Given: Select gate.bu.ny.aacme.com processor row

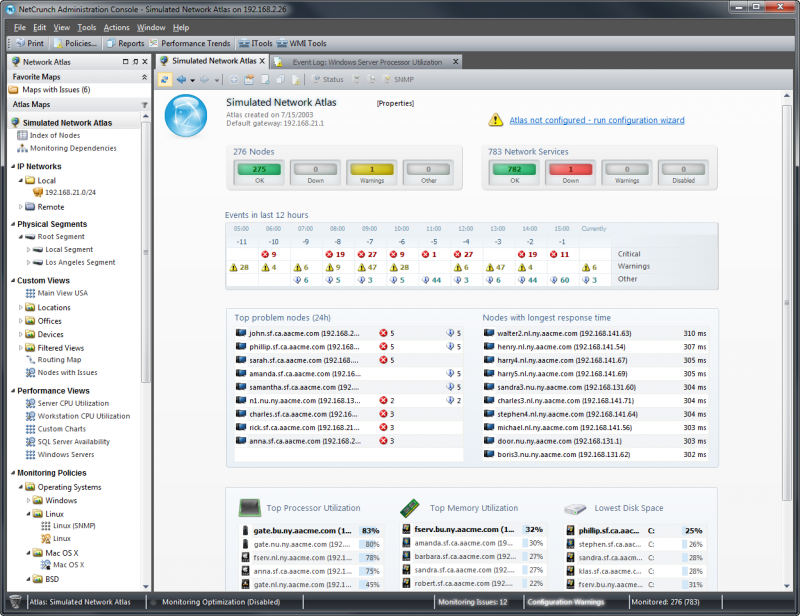Looking at the screenshot, I should 311,531.
